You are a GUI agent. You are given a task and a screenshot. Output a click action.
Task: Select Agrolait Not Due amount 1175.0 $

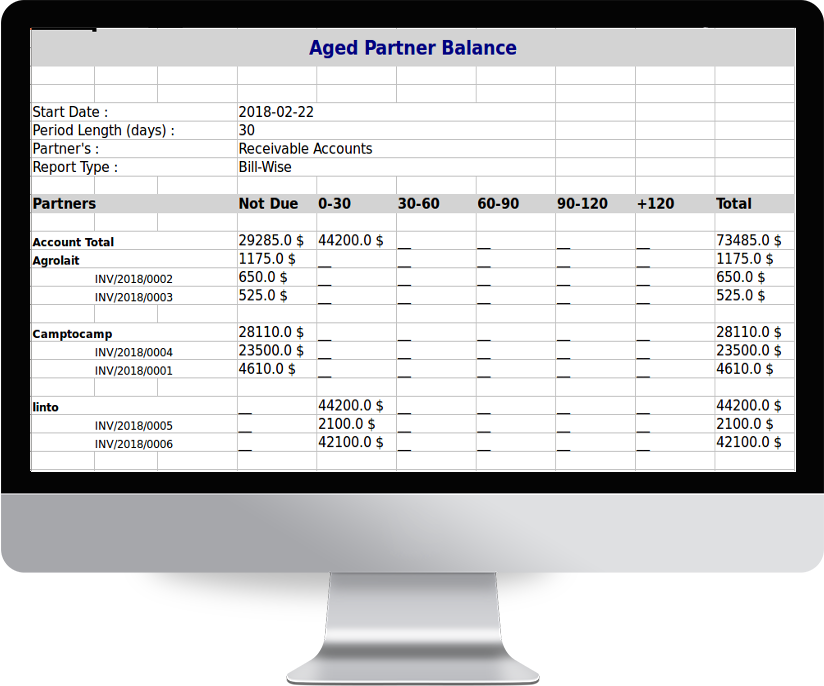[x=267, y=259]
